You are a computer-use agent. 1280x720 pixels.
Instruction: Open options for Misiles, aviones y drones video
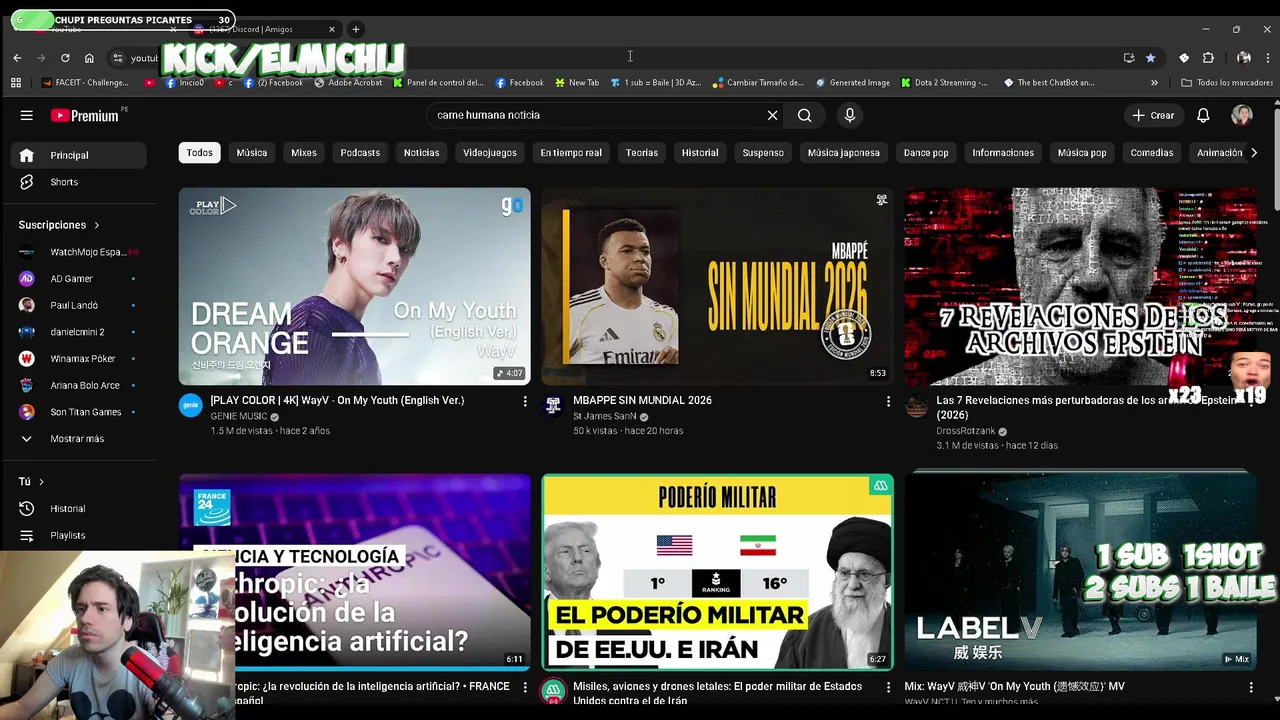888,687
